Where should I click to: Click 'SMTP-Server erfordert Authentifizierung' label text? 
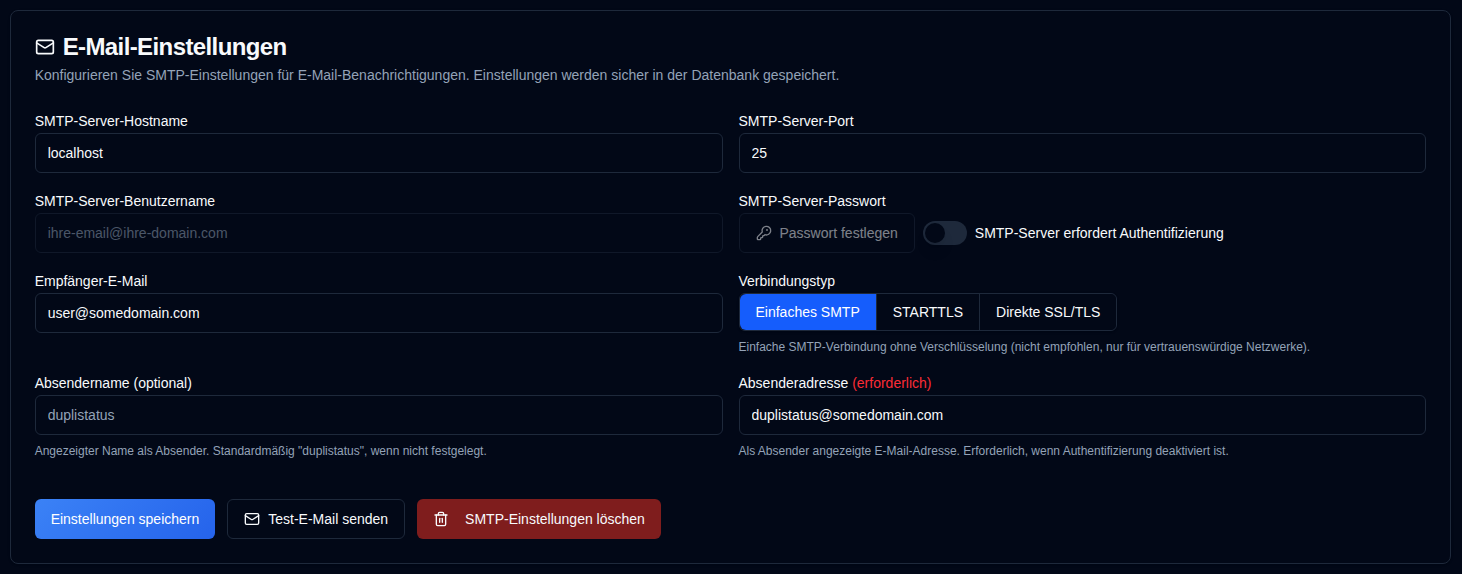point(1099,233)
